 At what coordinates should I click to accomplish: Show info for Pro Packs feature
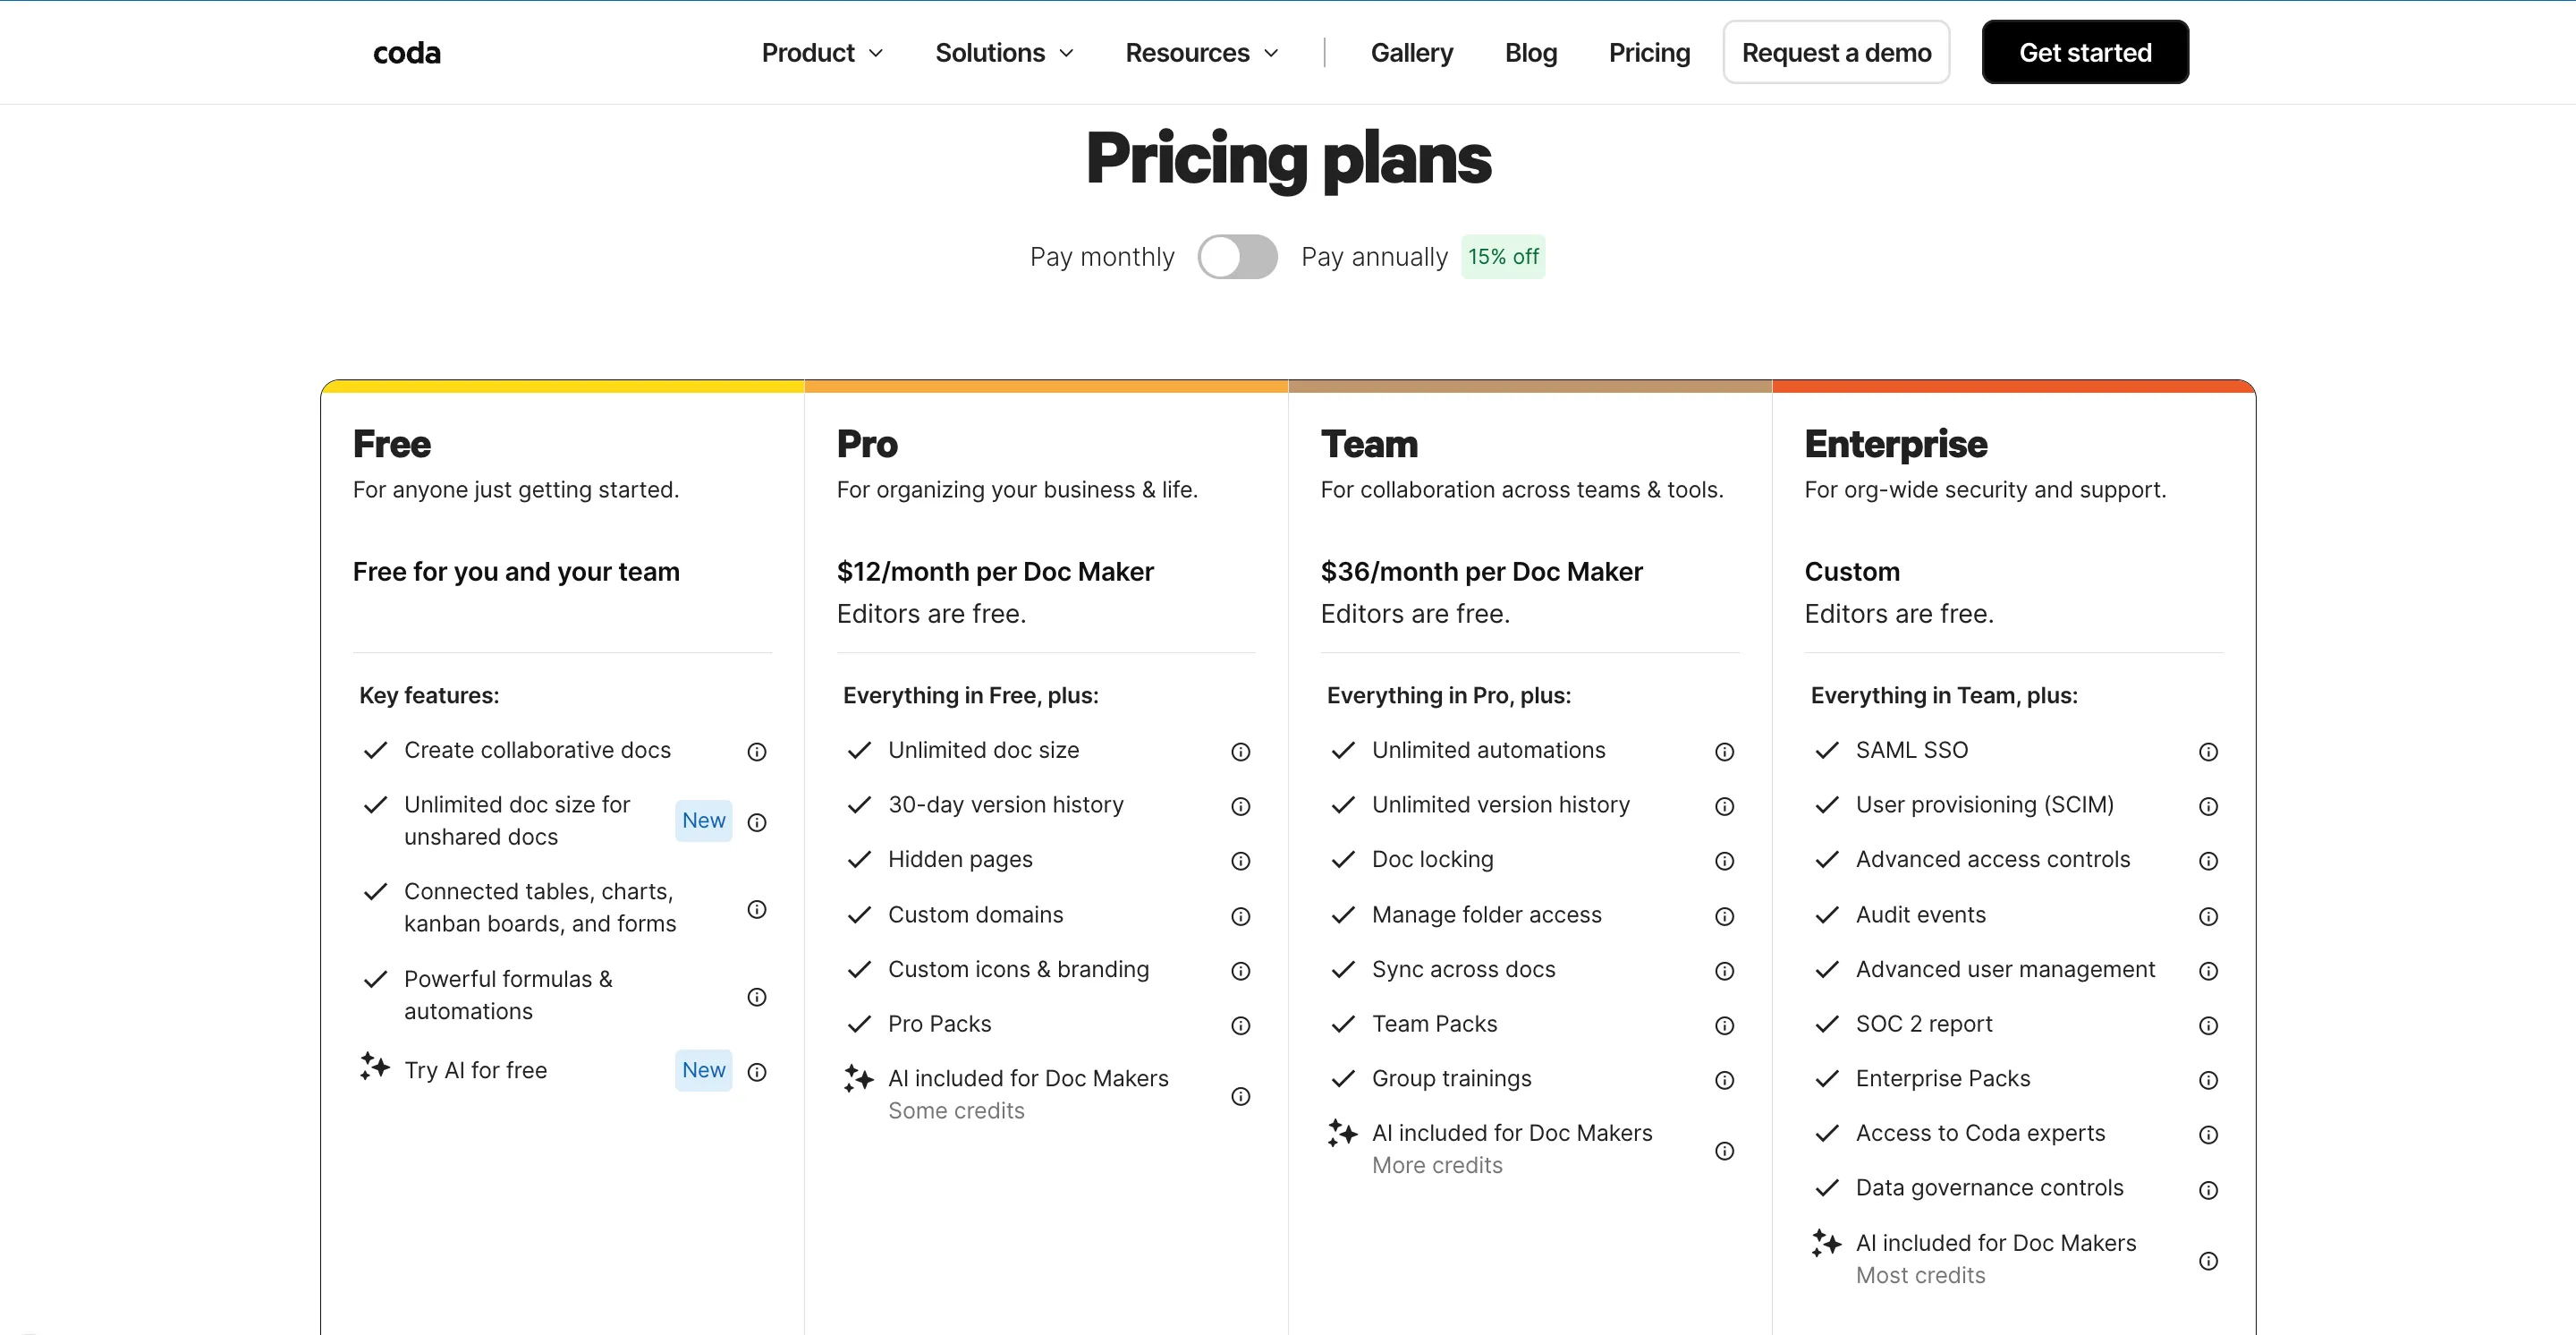(x=1240, y=1026)
